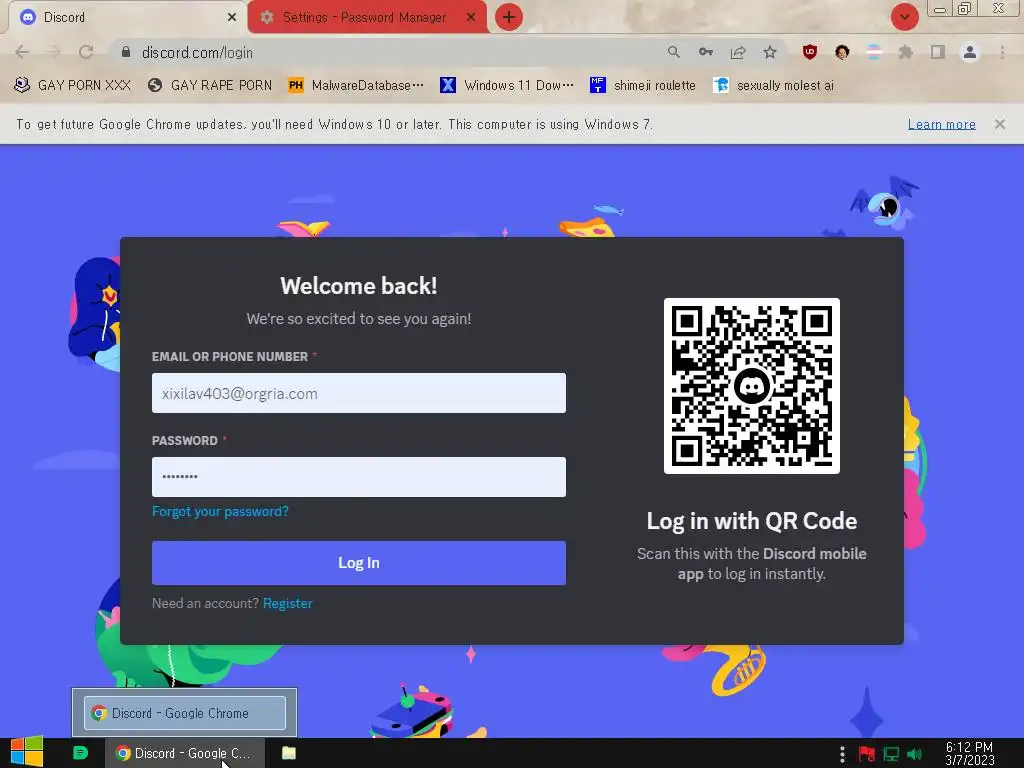Open the round avatar extension next to uBlock
This screenshot has height=768, width=1024.
(842, 52)
